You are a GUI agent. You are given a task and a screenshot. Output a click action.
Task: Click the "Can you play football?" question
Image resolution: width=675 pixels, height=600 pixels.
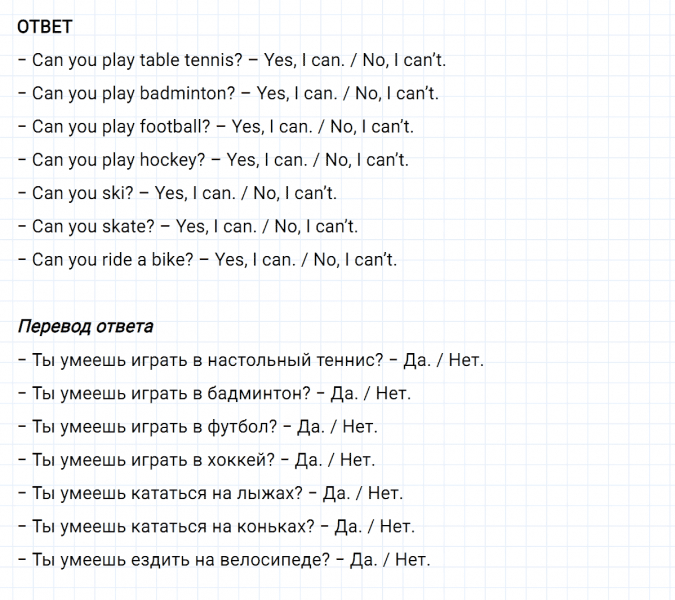click(x=121, y=127)
